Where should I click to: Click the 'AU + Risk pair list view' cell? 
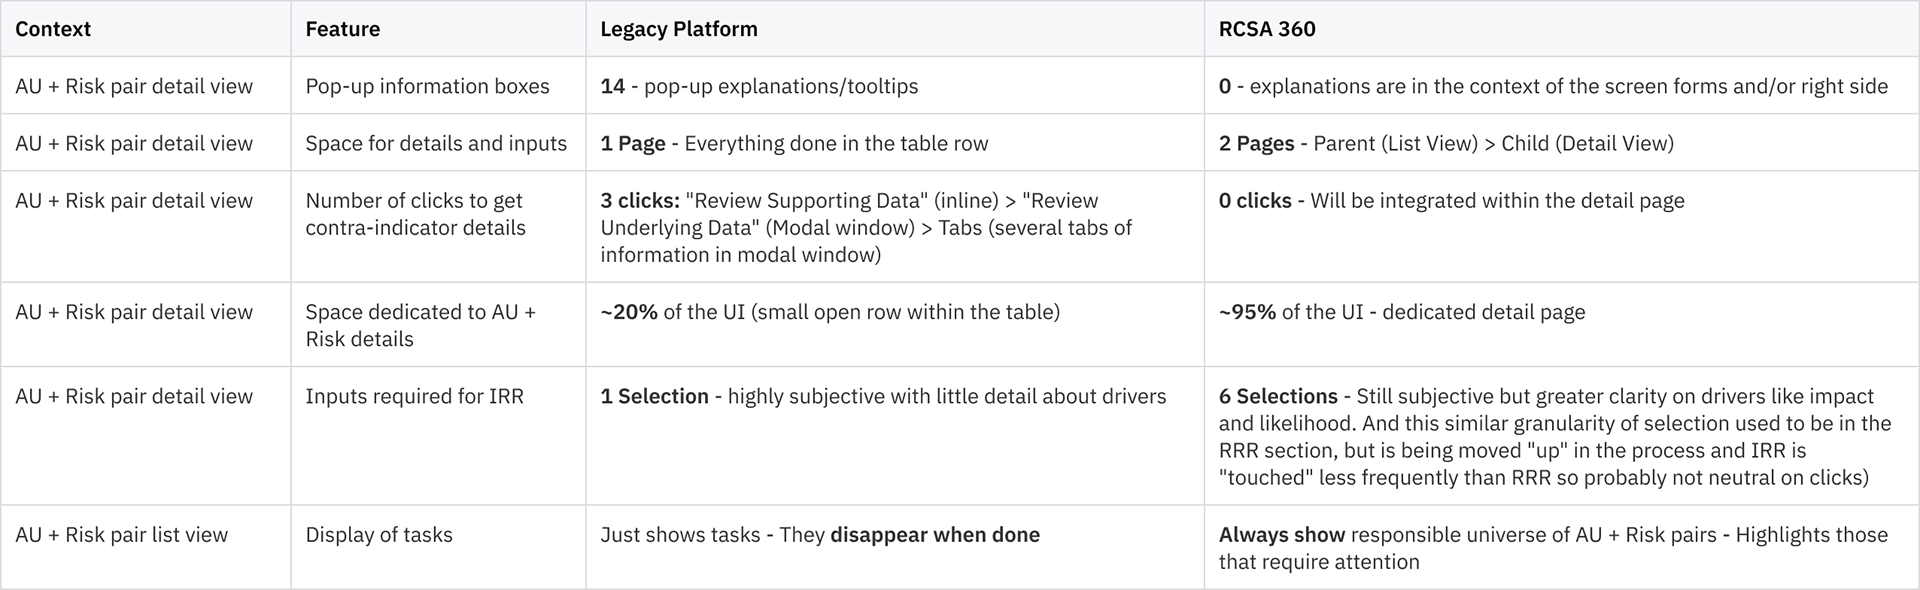tap(121, 535)
